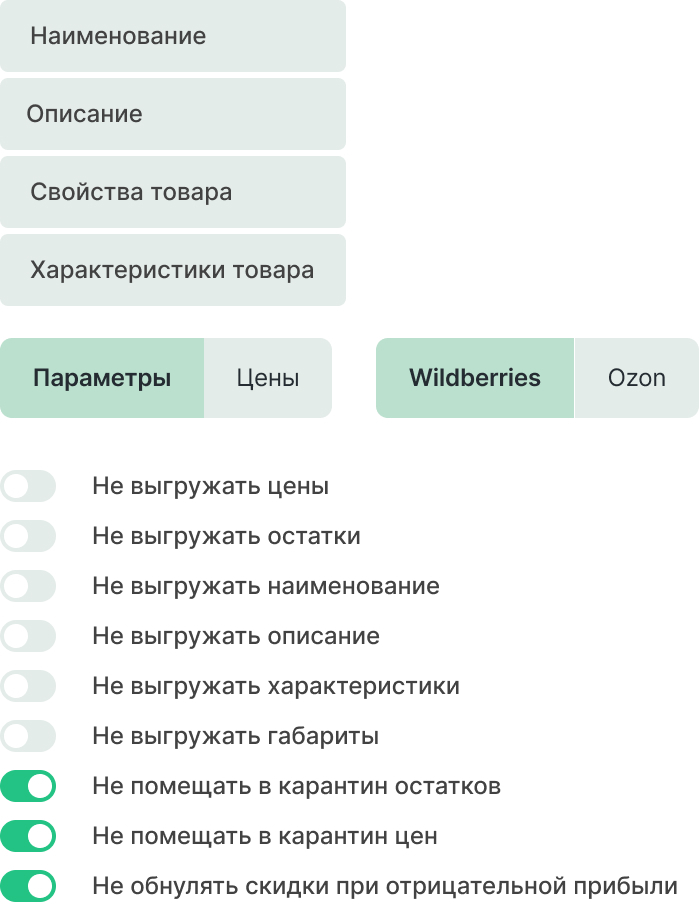Turn on 'Не выгружать наименование' toggle
This screenshot has width=699, height=906.
pyautogui.click(x=28, y=586)
